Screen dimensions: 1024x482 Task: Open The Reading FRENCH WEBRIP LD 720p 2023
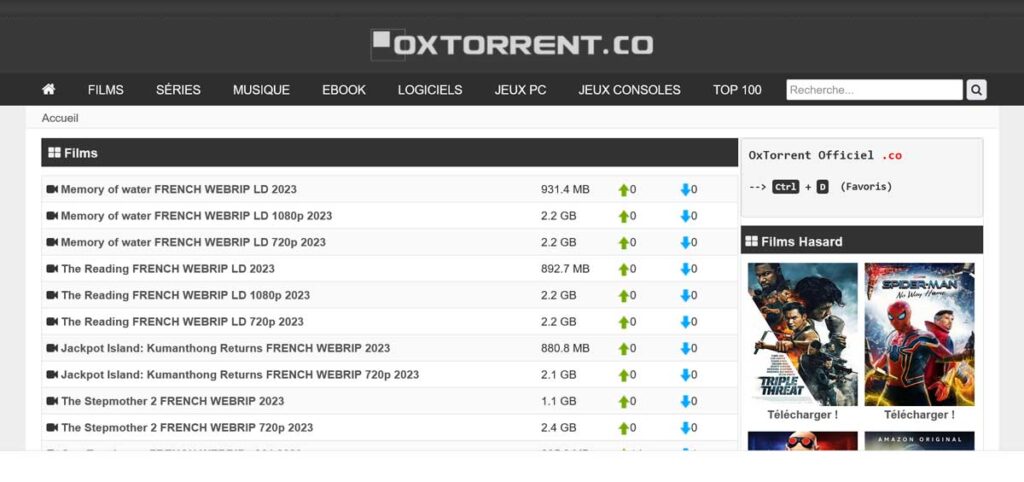click(182, 321)
